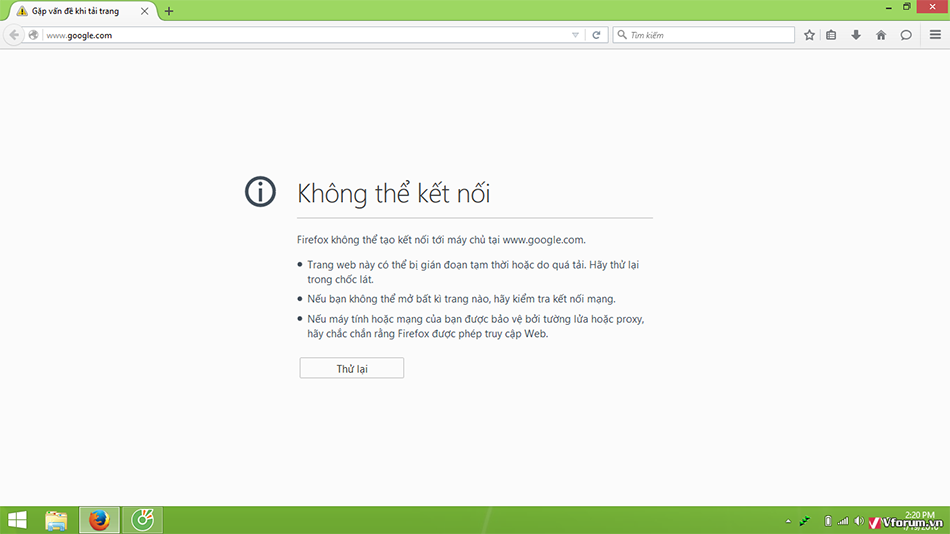The height and width of the screenshot is (534, 950).
Task: Click the info circle icon beside heading
Action: pos(261,192)
